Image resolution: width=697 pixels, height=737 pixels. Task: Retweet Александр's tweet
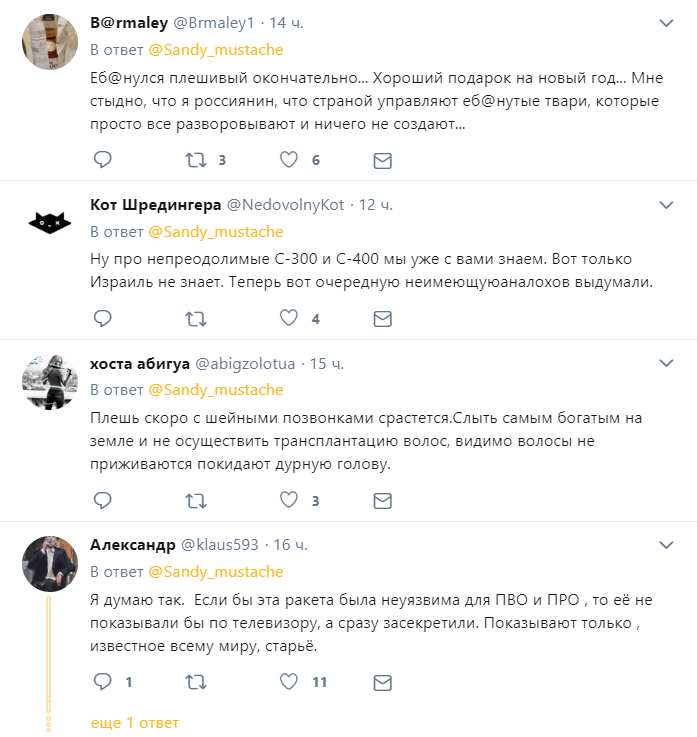197,682
